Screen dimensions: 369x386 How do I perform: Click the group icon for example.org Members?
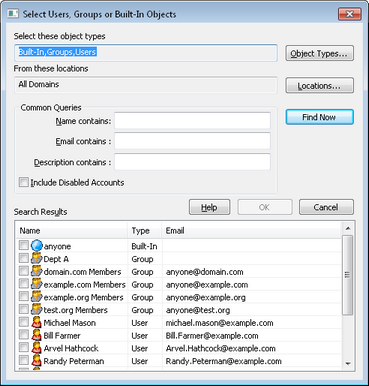point(37,297)
